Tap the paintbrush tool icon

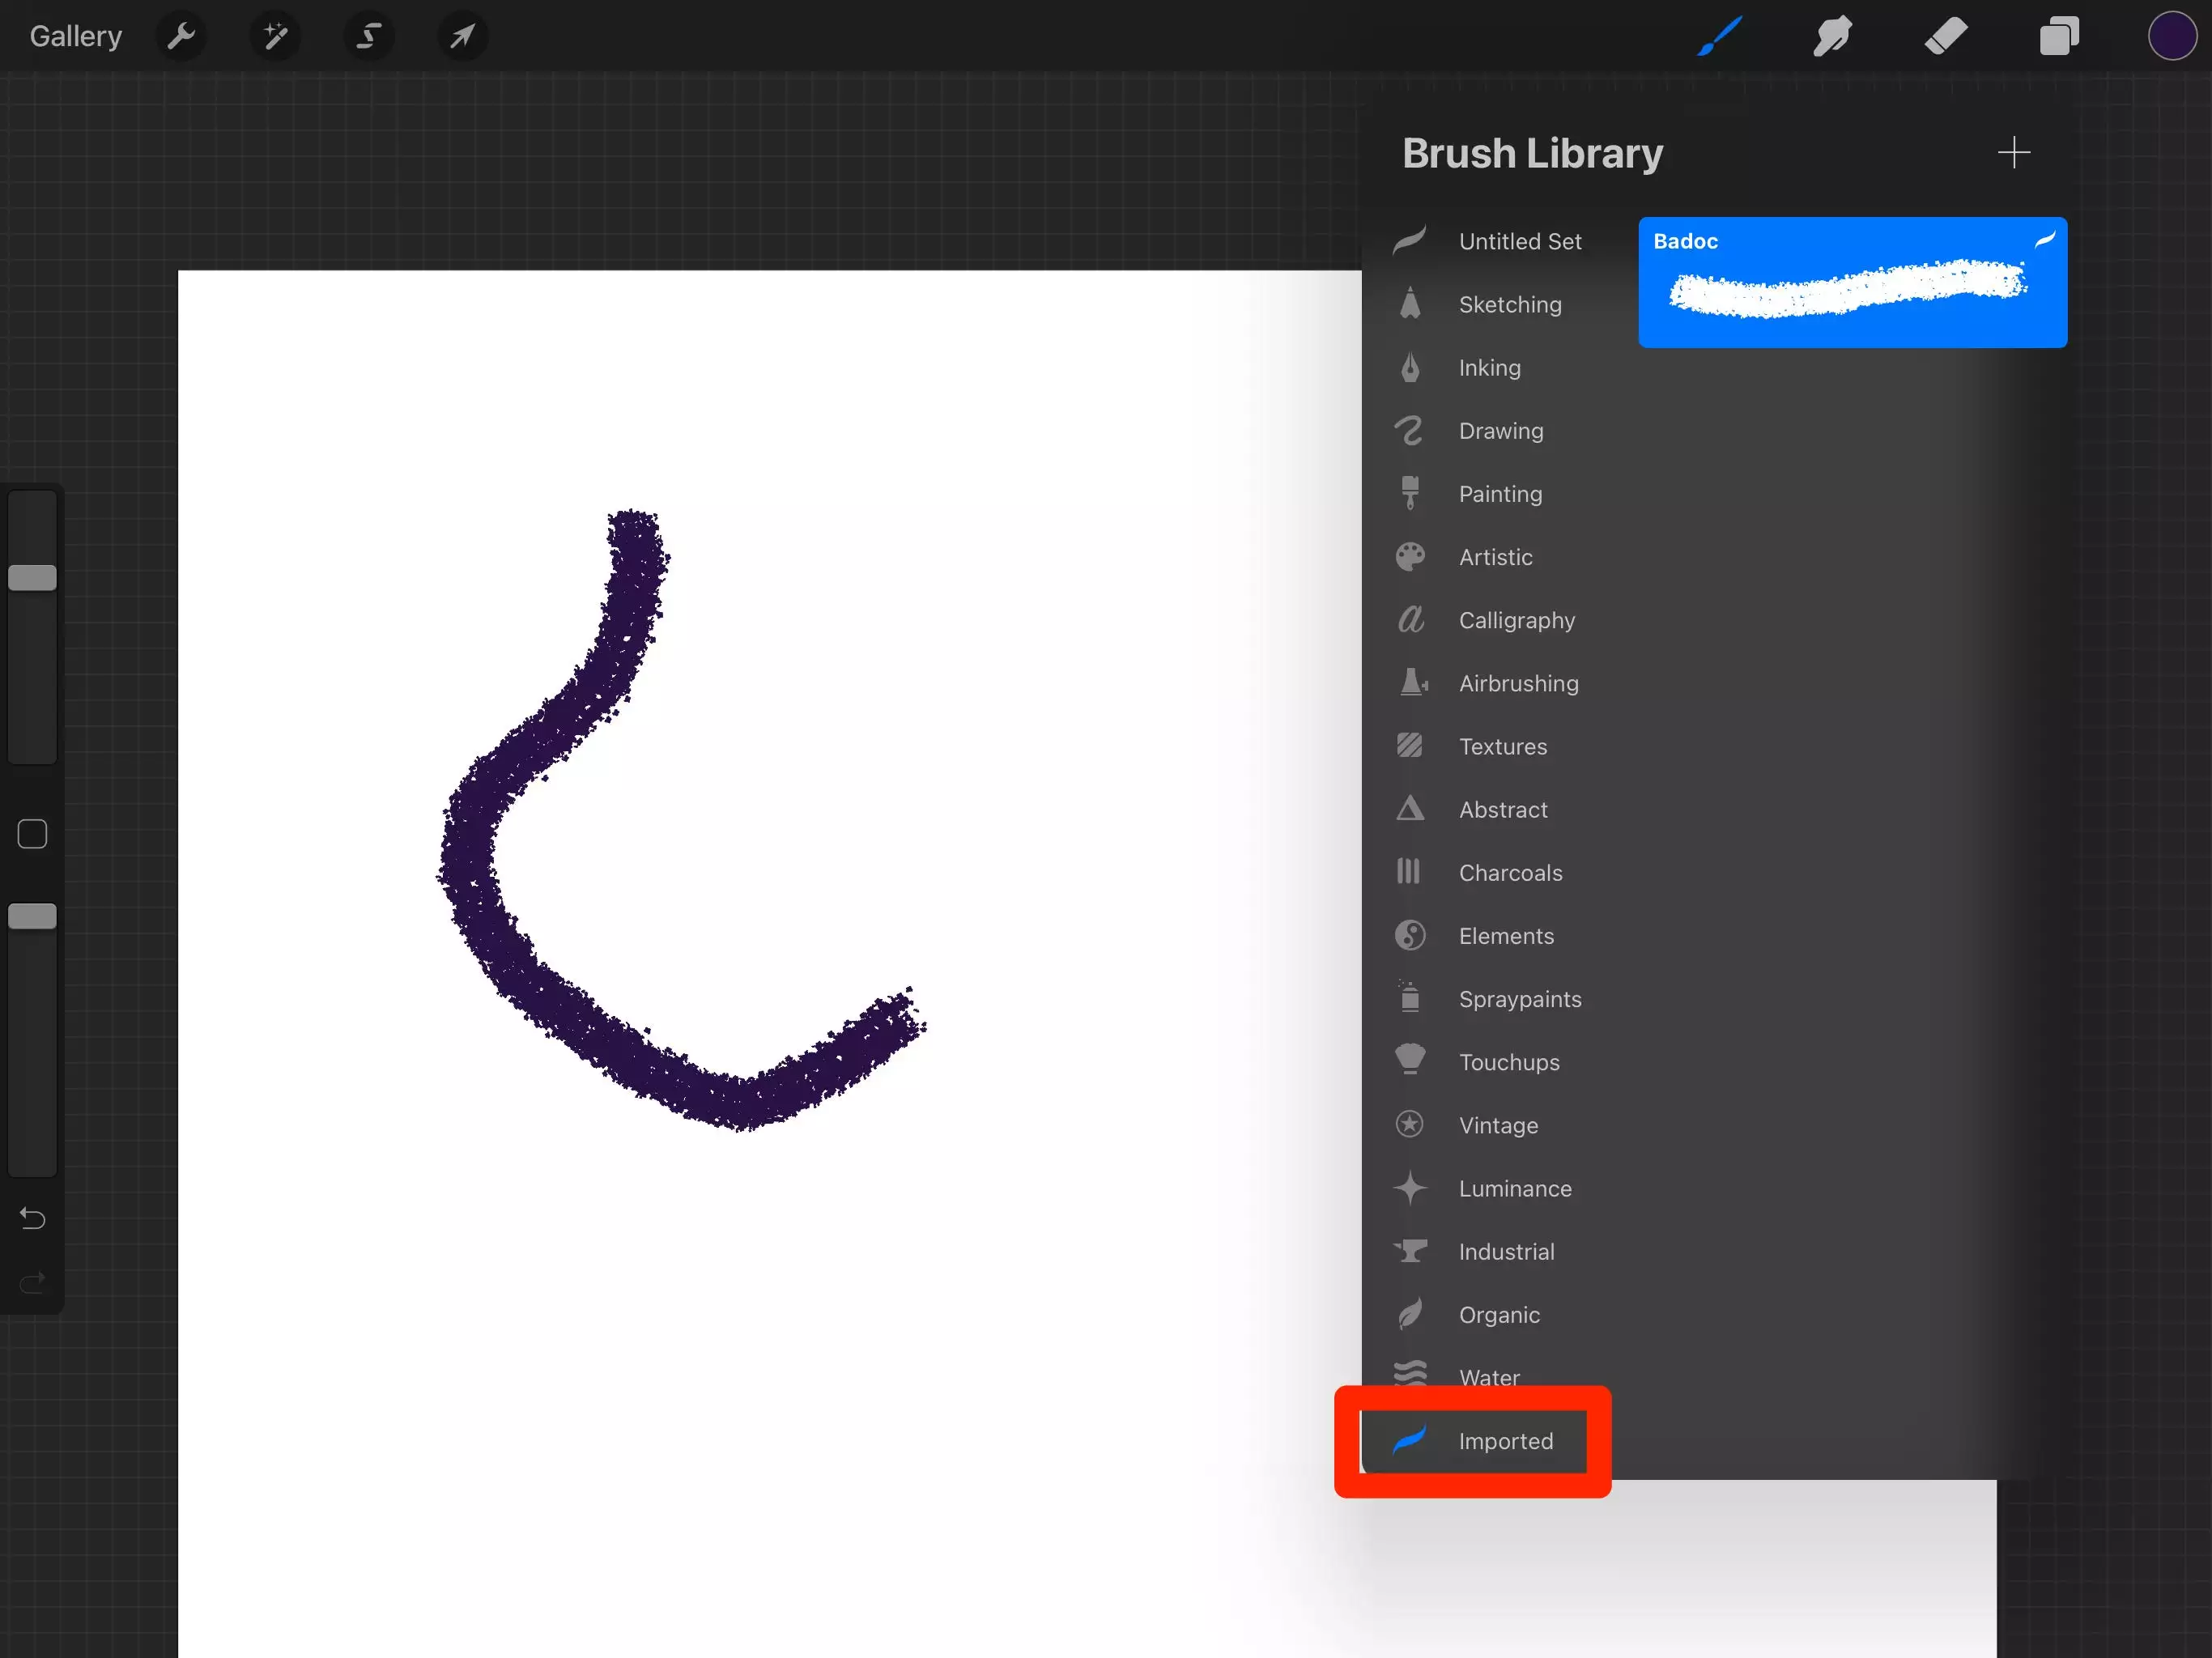pos(1720,37)
